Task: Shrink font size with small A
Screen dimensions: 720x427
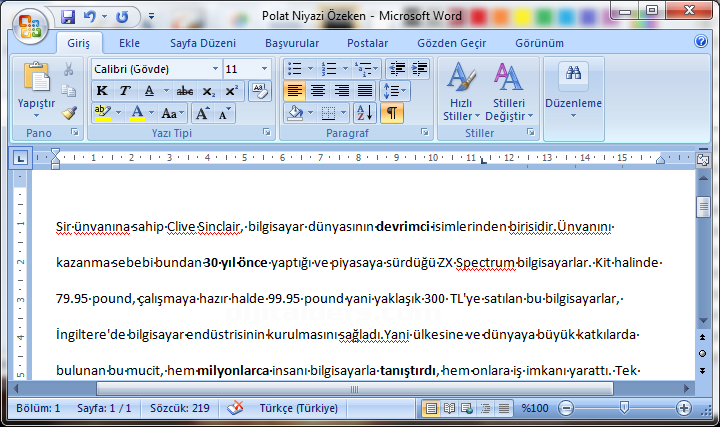Action: coord(225,113)
